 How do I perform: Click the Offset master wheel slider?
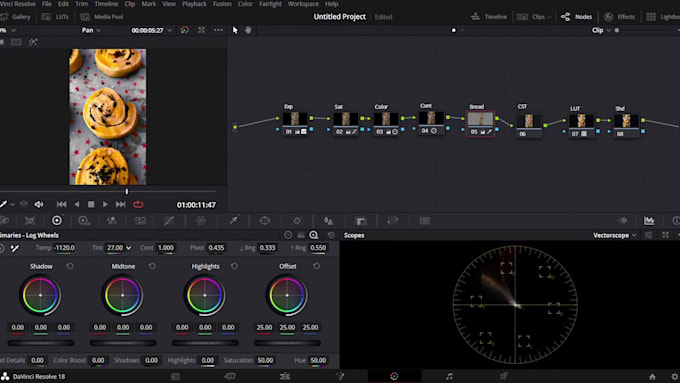point(287,343)
